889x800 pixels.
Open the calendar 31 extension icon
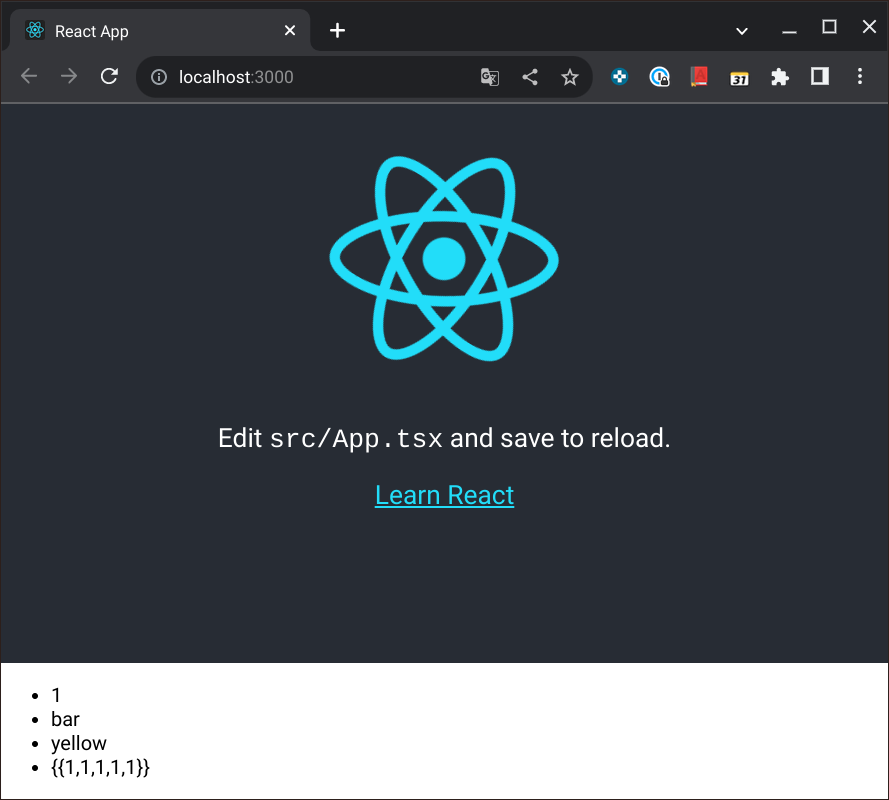[739, 77]
